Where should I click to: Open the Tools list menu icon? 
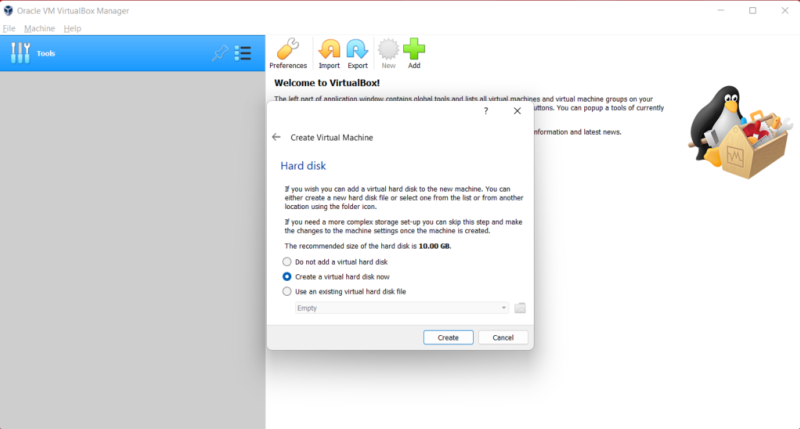(x=243, y=53)
